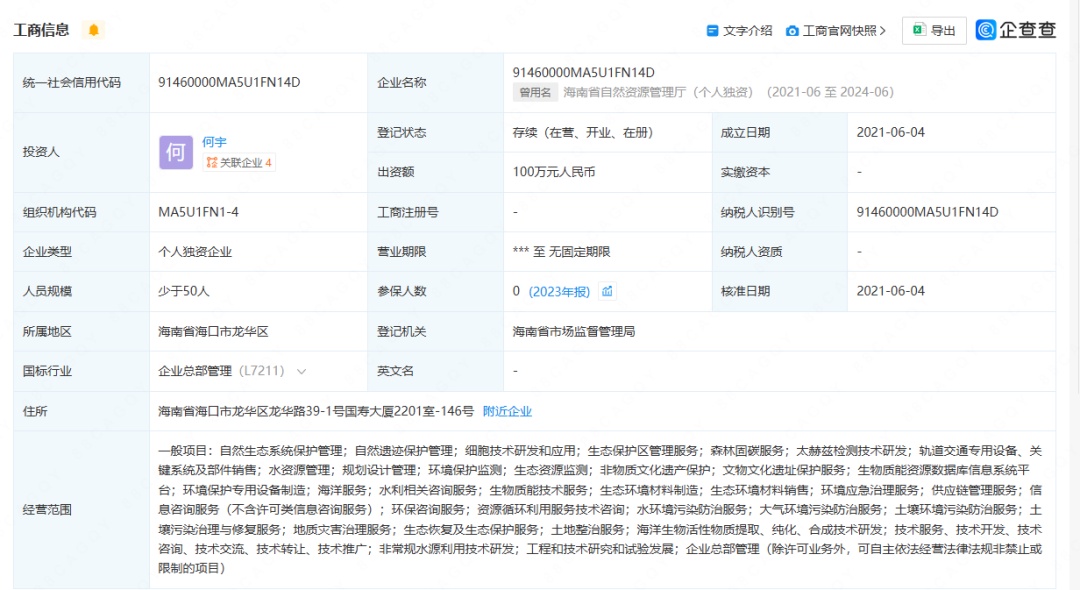Image resolution: width=1080 pixels, height=590 pixels.
Task: Click the blue document icon before 文字介绍
Action: [x=711, y=31]
